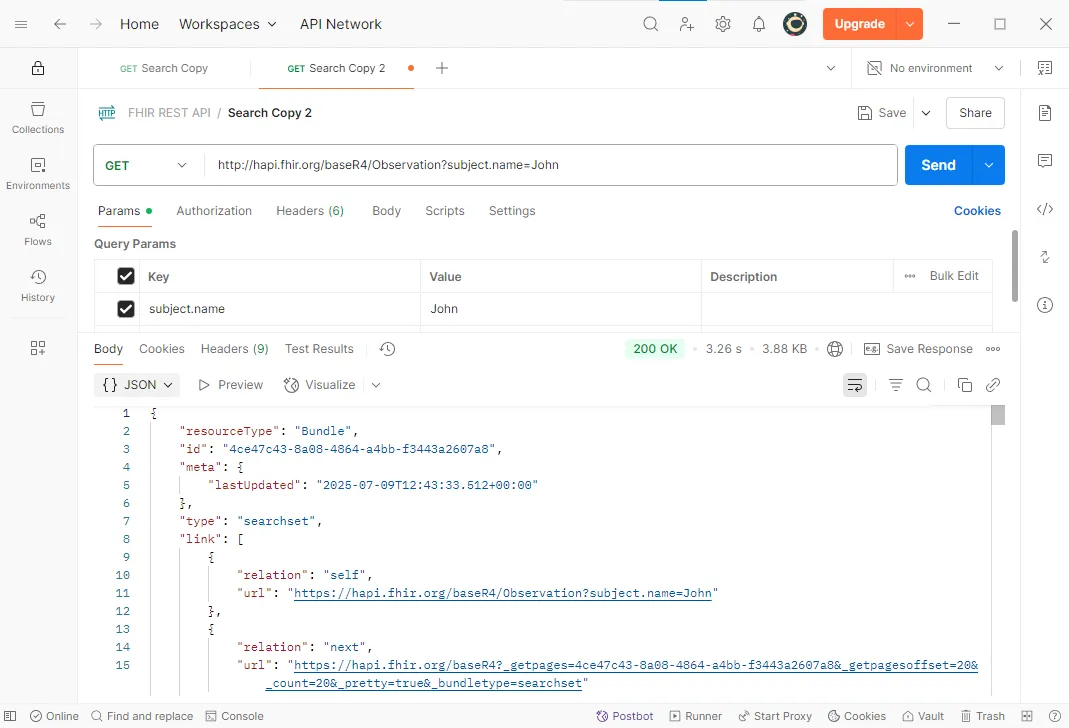The image size is (1069, 728).
Task: Open the settings gear icon
Action: tap(723, 25)
